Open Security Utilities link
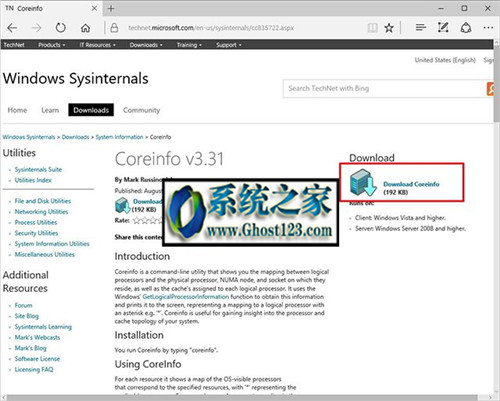Screen dimensions: 500x401 pyautogui.click(x=36, y=233)
